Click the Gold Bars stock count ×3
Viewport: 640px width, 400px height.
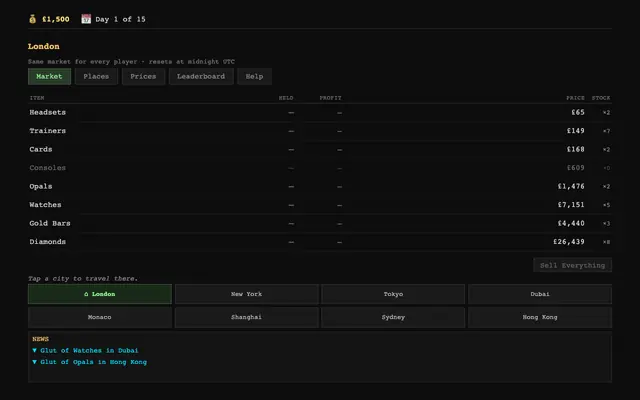[x=607, y=223]
